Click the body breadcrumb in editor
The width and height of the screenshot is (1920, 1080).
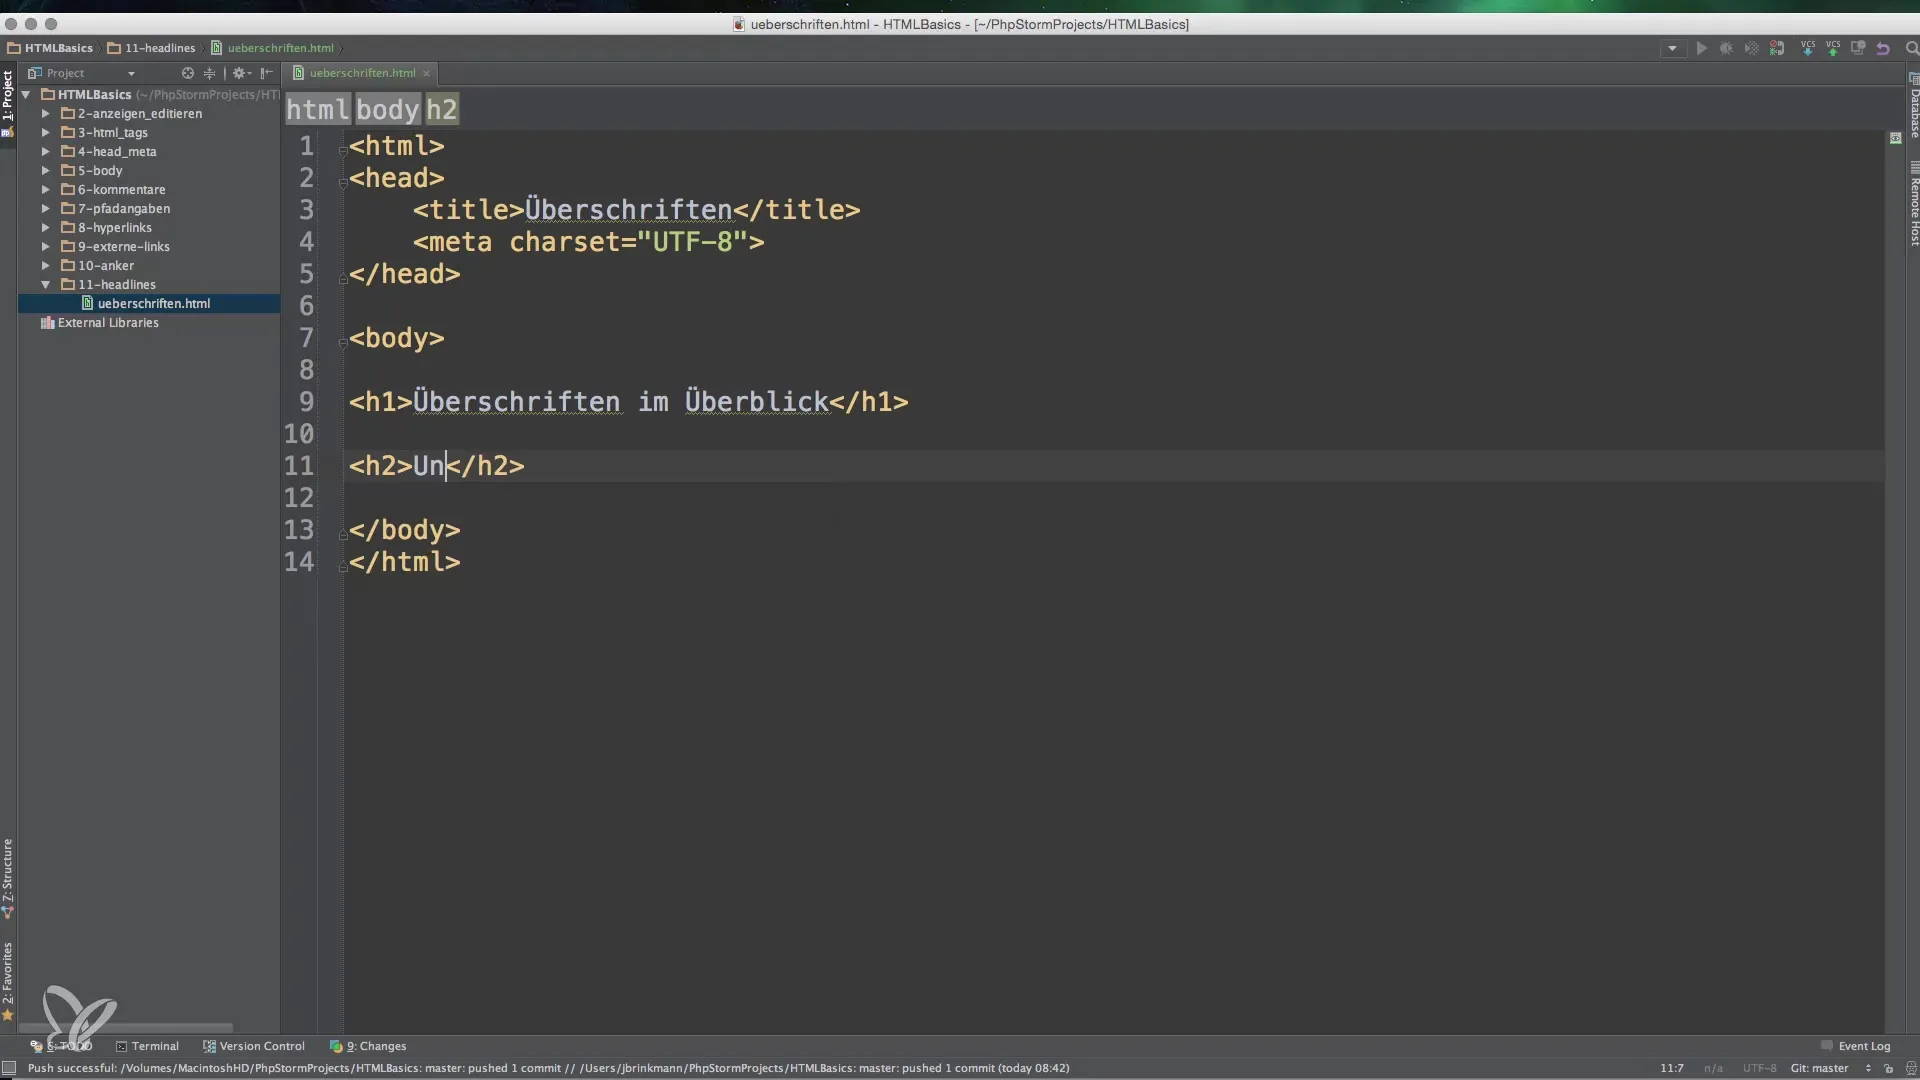tap(388, 110)
